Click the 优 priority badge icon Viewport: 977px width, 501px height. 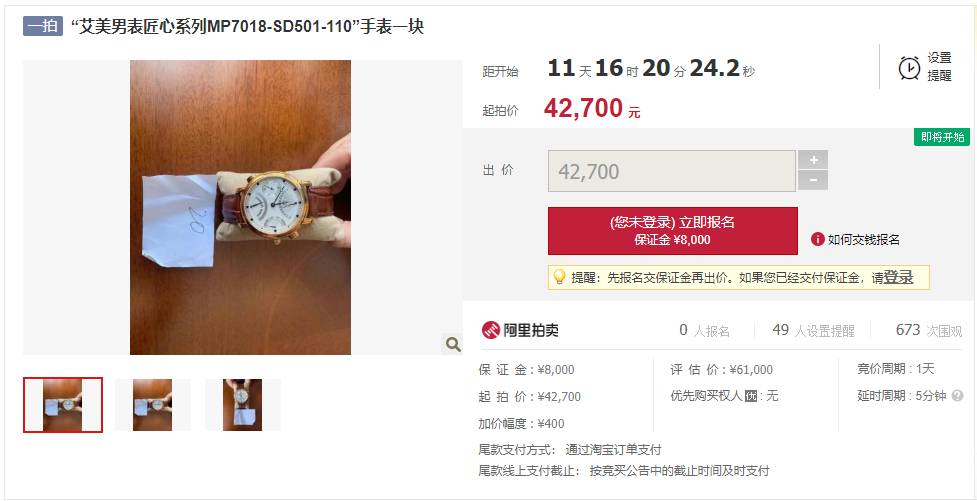tap(751, 396)
